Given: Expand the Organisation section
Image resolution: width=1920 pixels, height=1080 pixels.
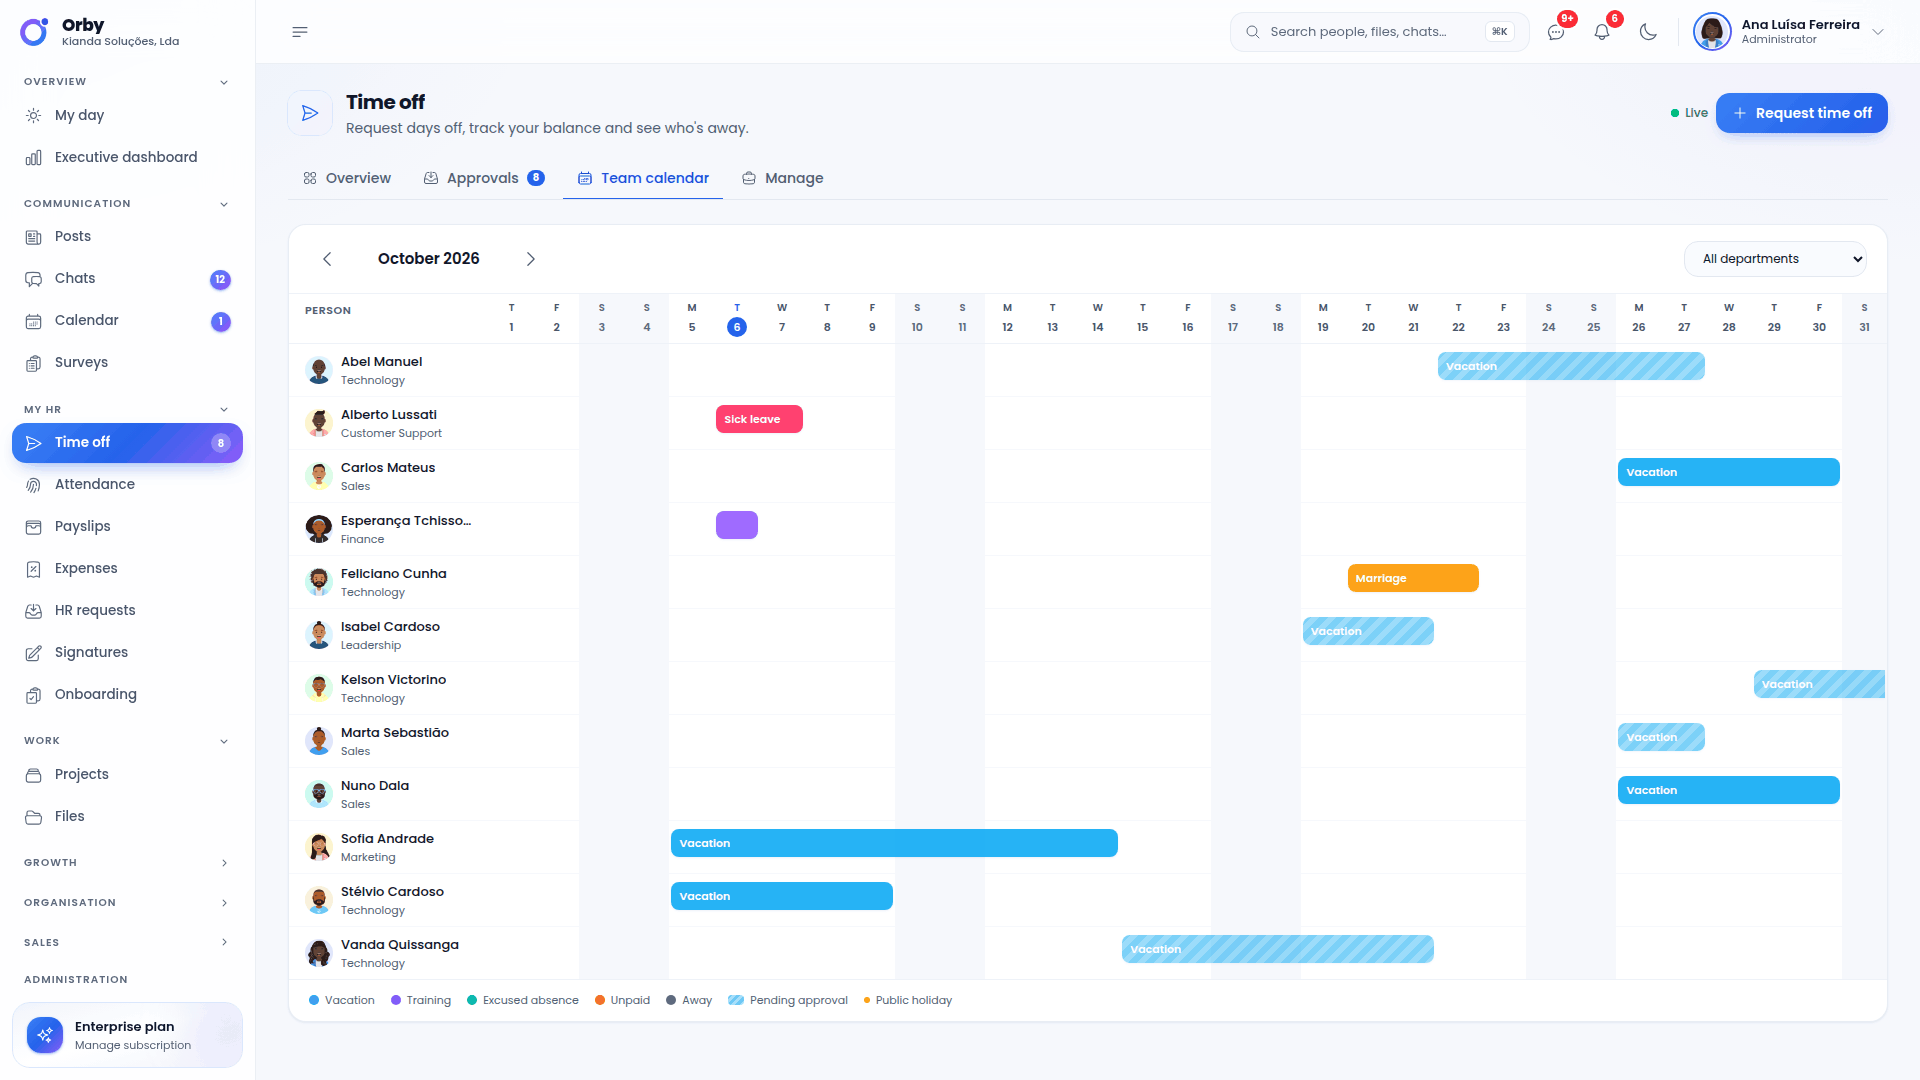Looking at the screenshot, I should [127, 902].
